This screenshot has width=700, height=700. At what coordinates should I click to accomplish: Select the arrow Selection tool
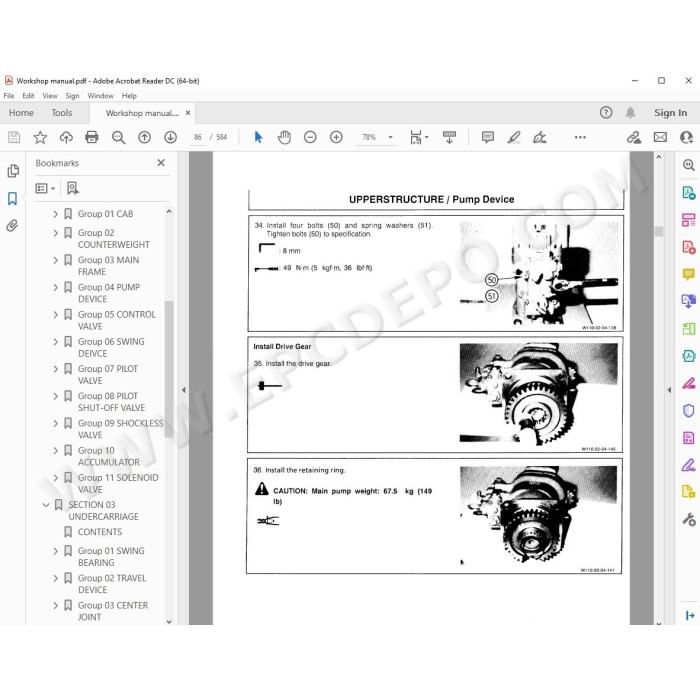click(258, 137)
